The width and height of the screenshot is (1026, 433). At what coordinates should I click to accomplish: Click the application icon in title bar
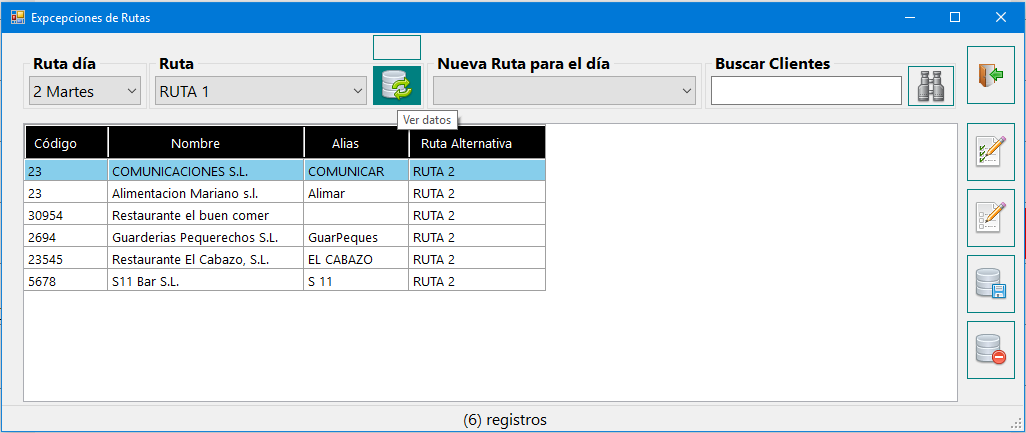point(18,17)
